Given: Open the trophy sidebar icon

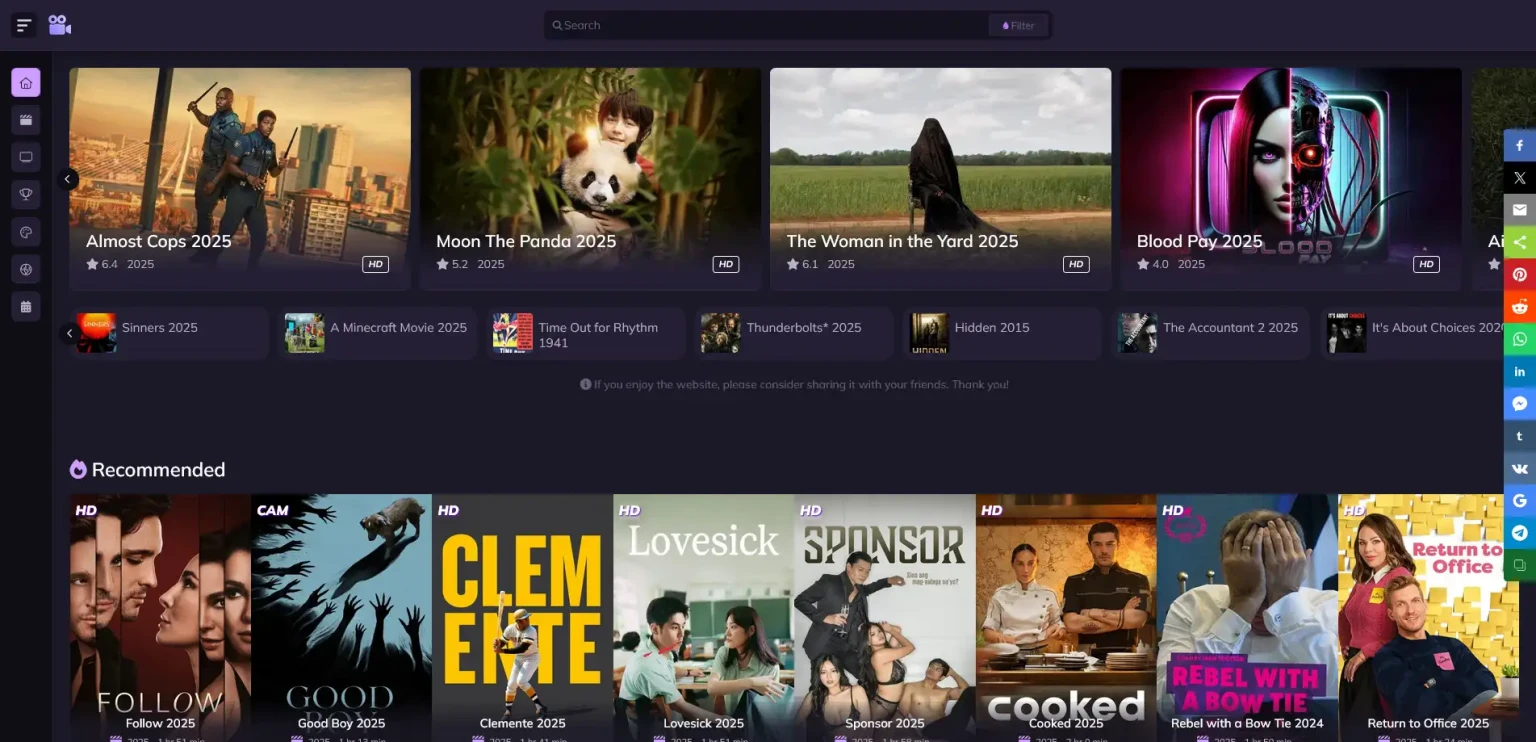Looking at the screenshot, I should [26, 194].
